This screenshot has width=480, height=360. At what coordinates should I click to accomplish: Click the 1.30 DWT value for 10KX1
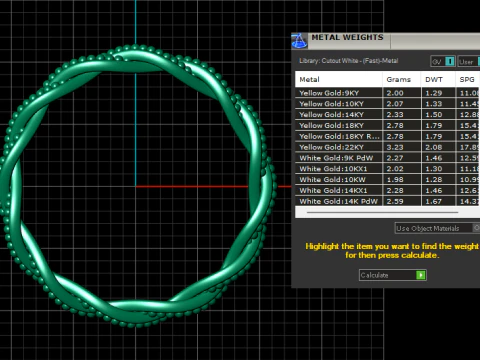(434, 169)
